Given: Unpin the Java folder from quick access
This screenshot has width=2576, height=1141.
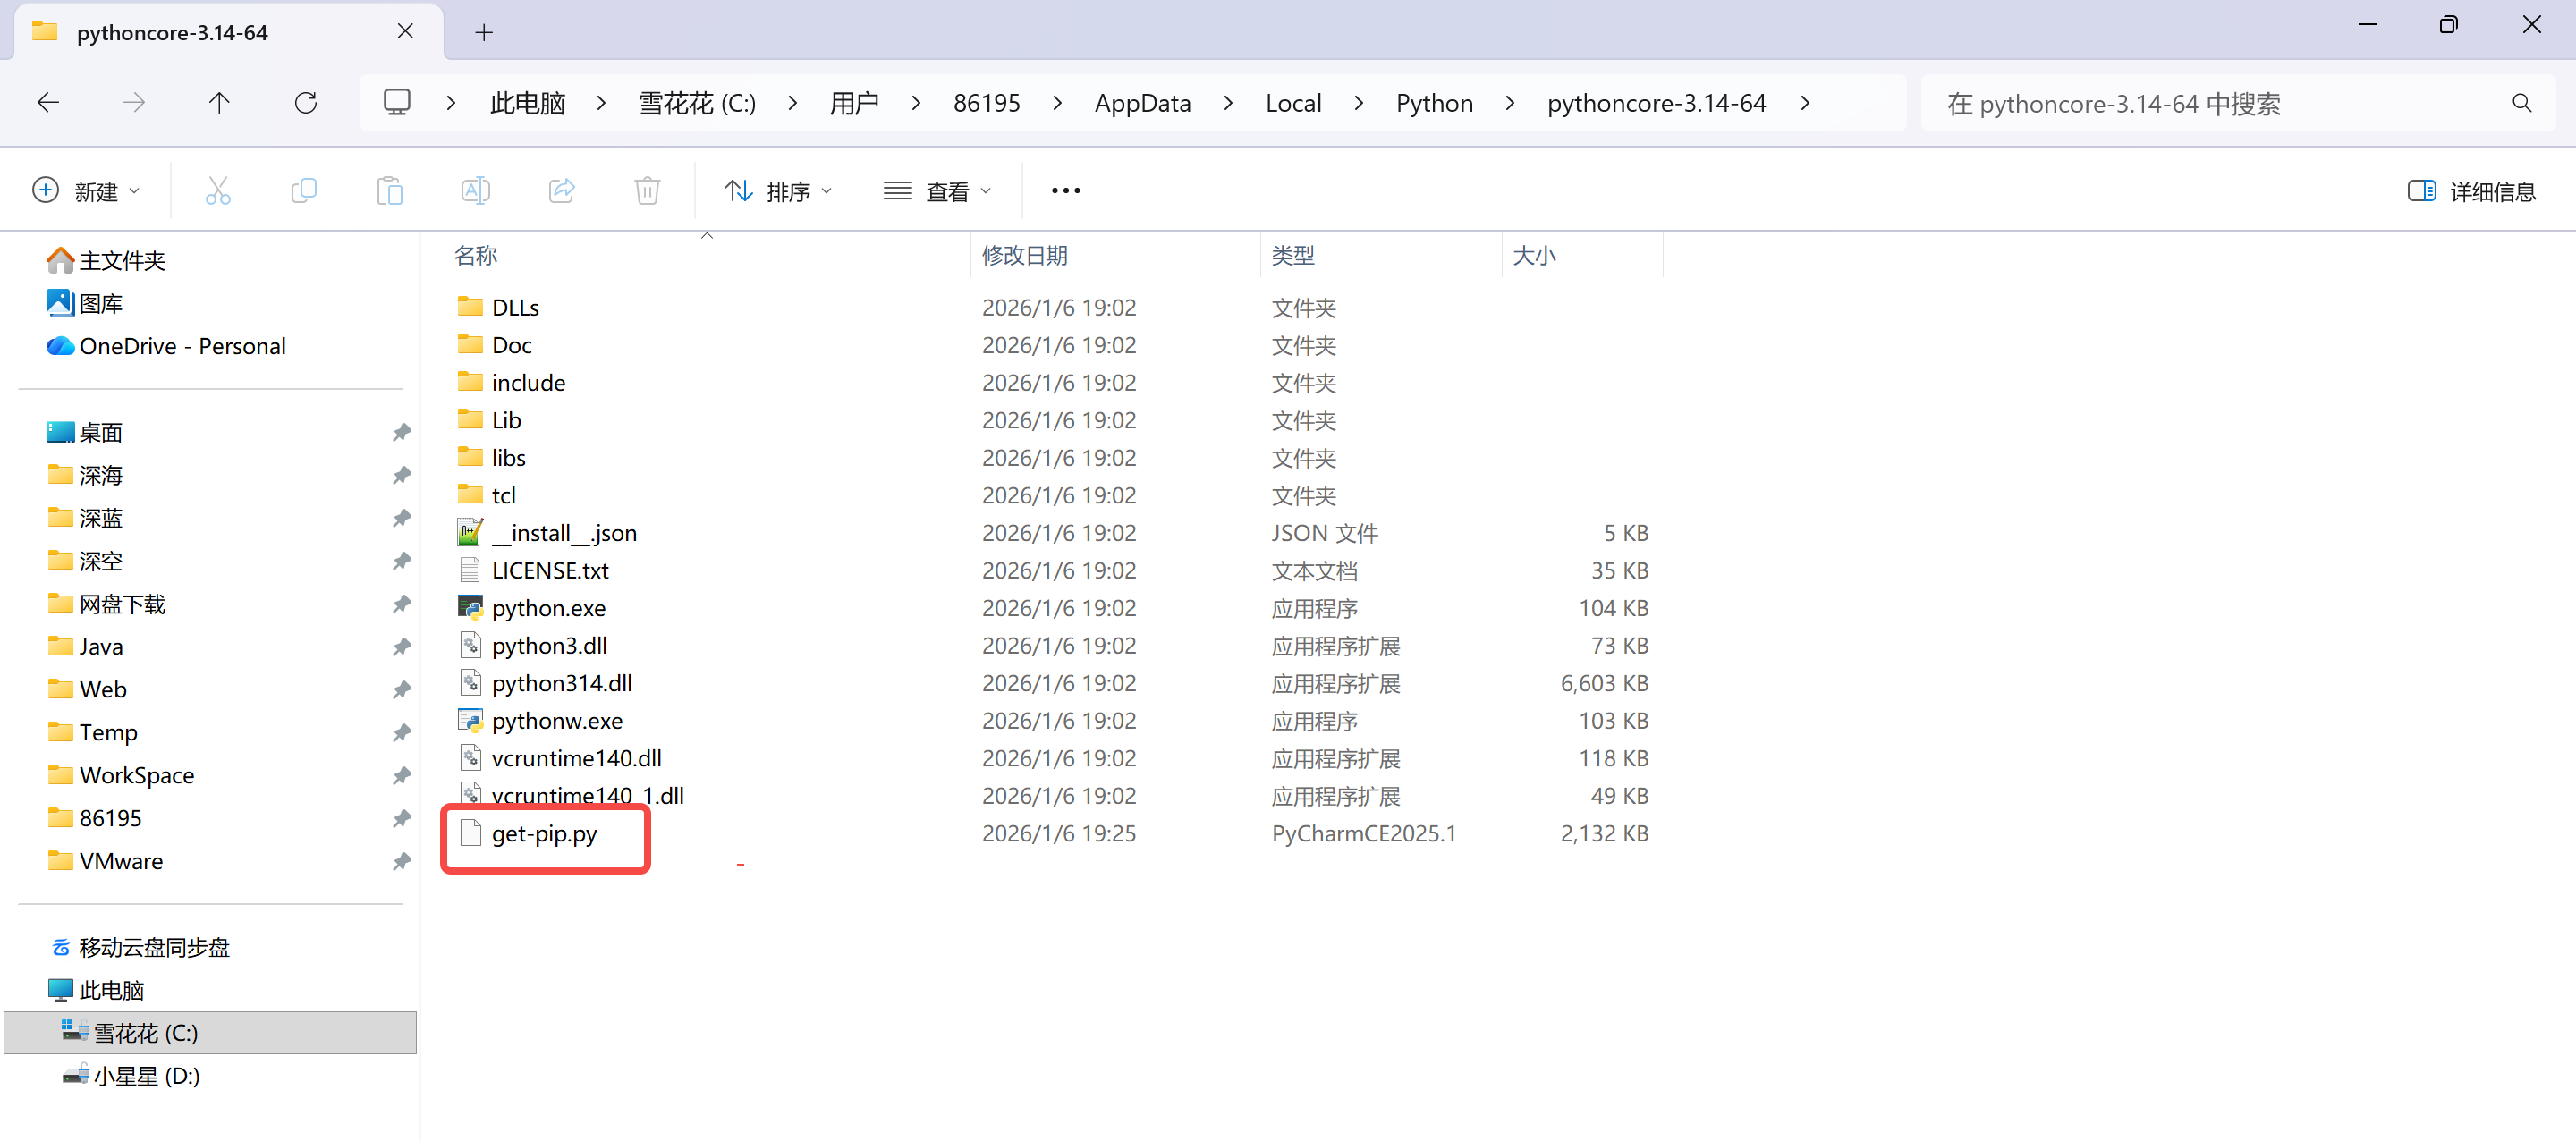Looking at the screenshot, I should pos(402,647).
